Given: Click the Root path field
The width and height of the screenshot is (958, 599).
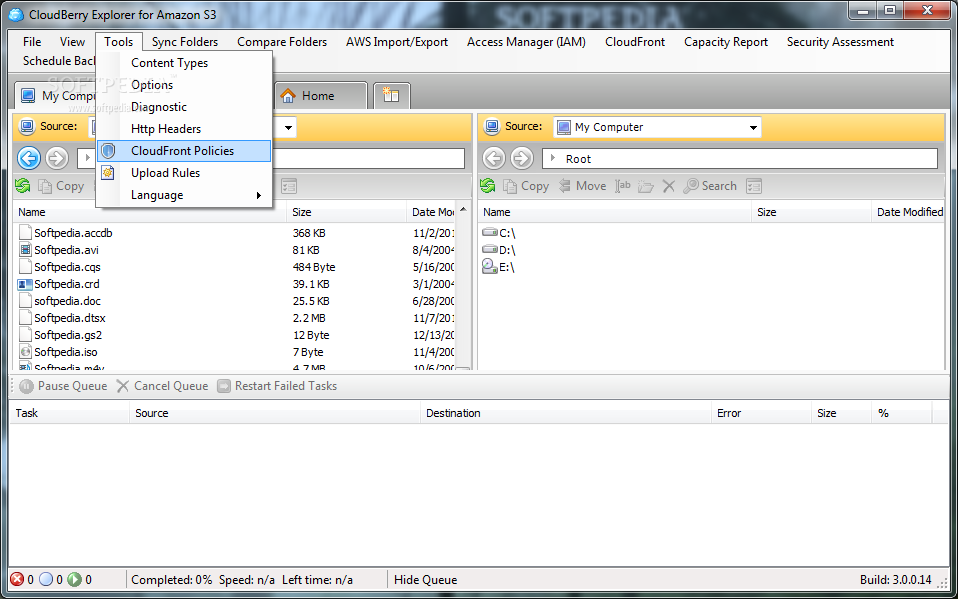Looking at the screenshot, I should (739, 159).
